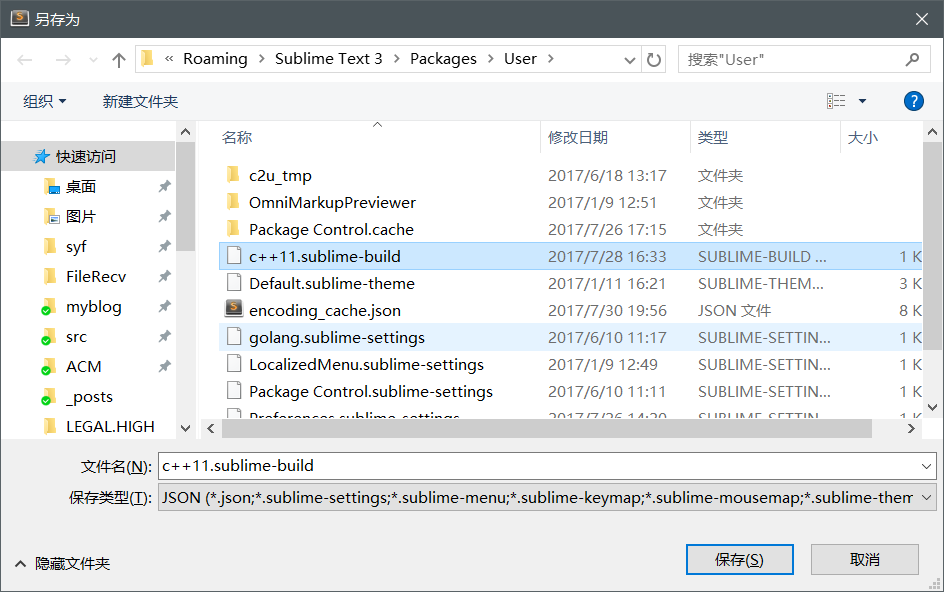Viewport: 944px width, 592px height.
Task: Open the Sublime Text 3 breadcrumb
Action: (x=328, y=59)
